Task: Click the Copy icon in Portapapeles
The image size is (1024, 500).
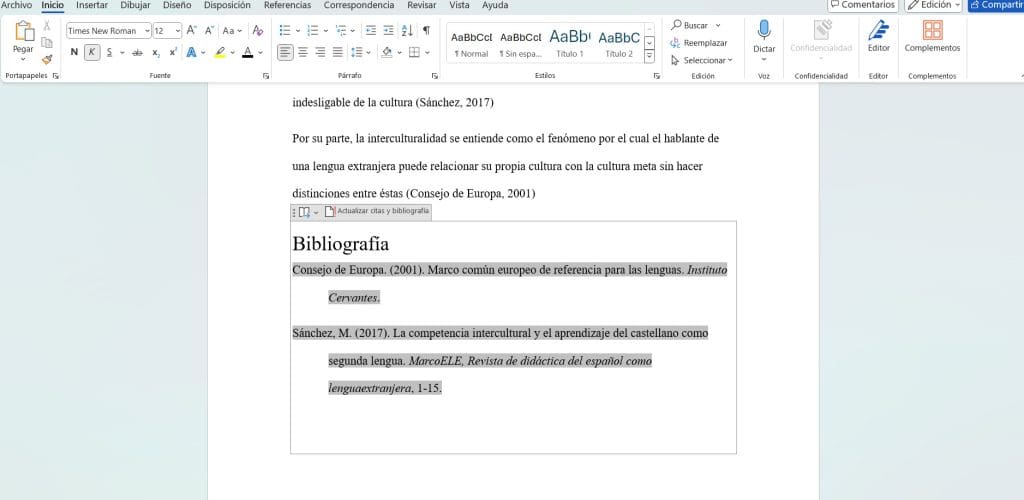Action: tap(47, 42)
